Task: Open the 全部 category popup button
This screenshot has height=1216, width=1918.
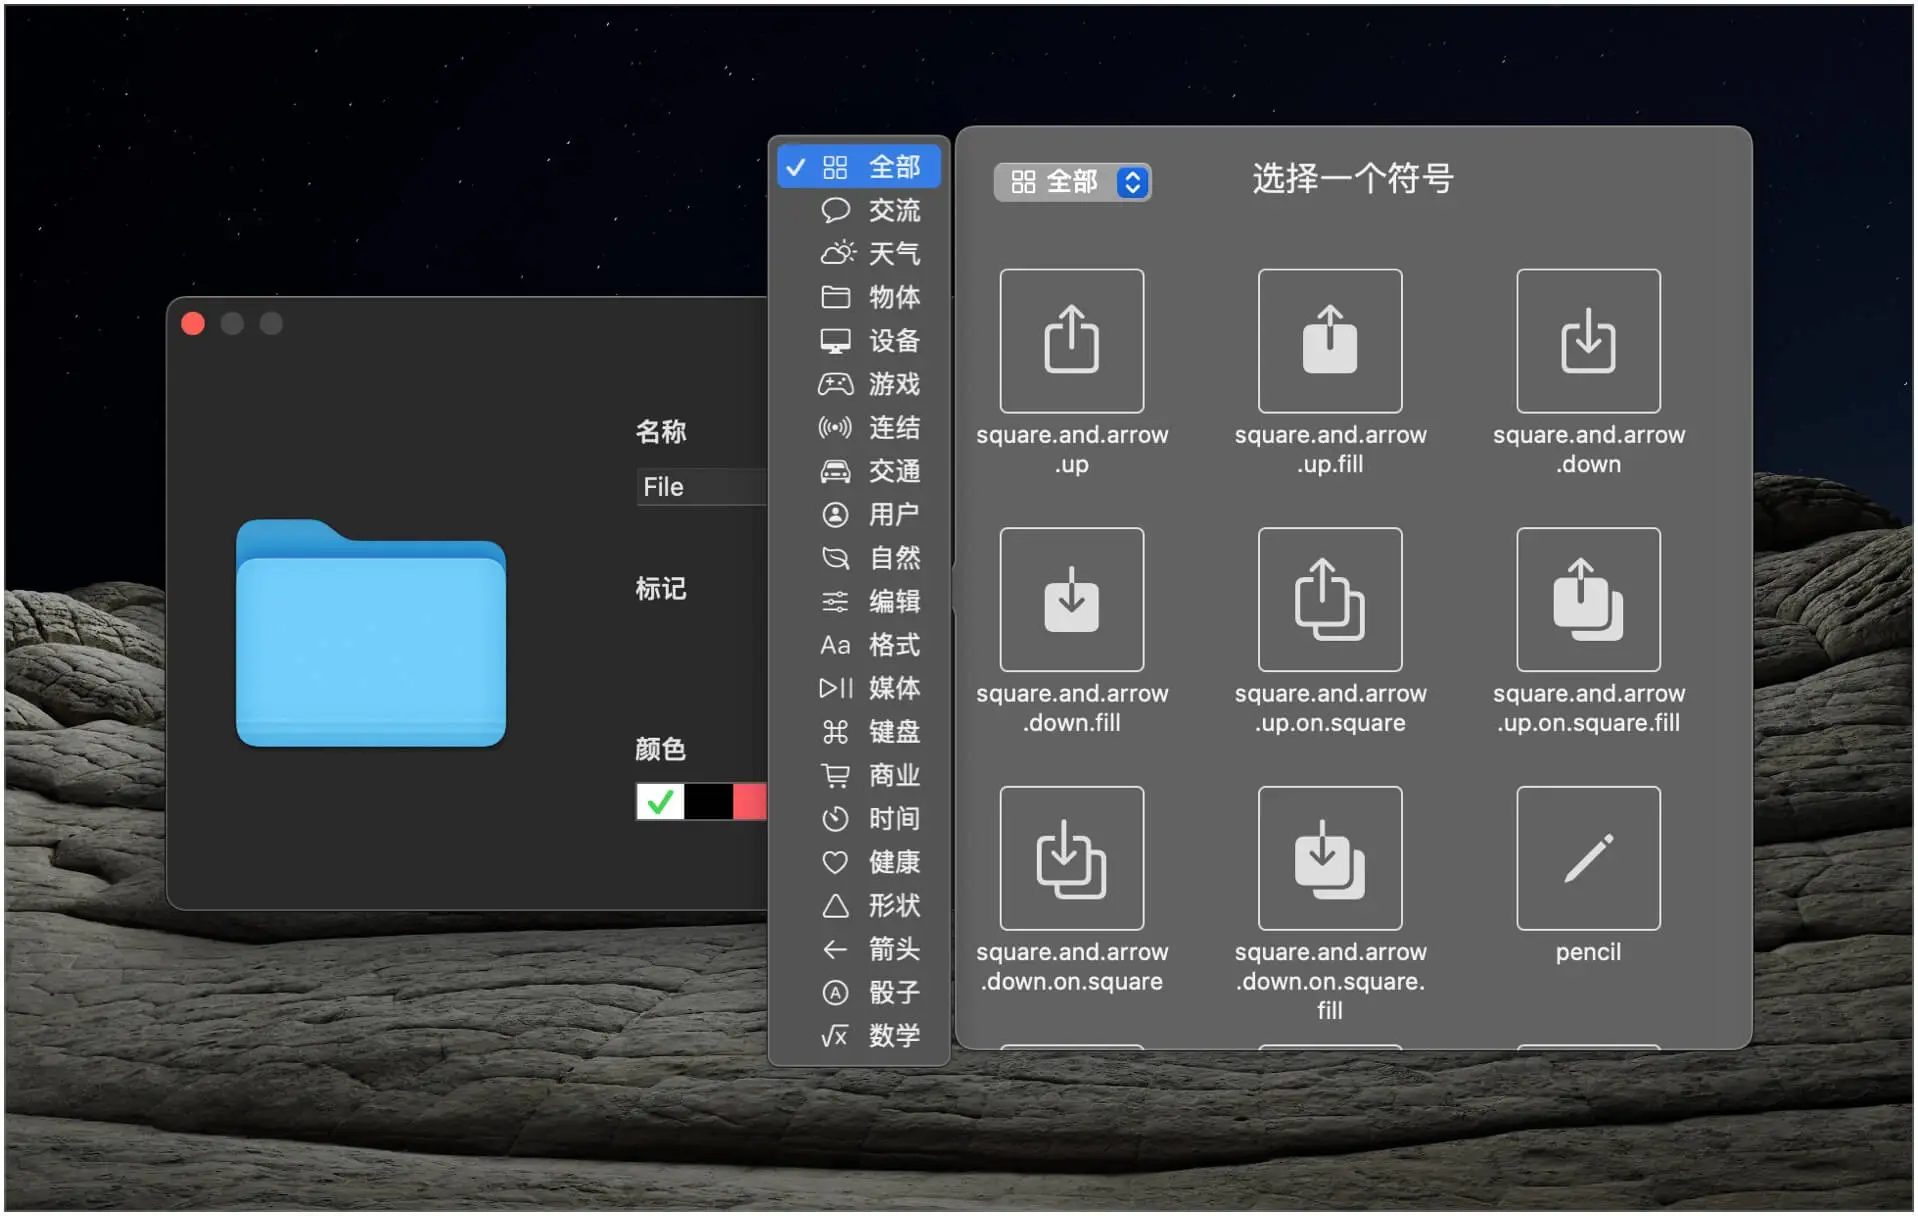Action: [x=1072, y=182]
